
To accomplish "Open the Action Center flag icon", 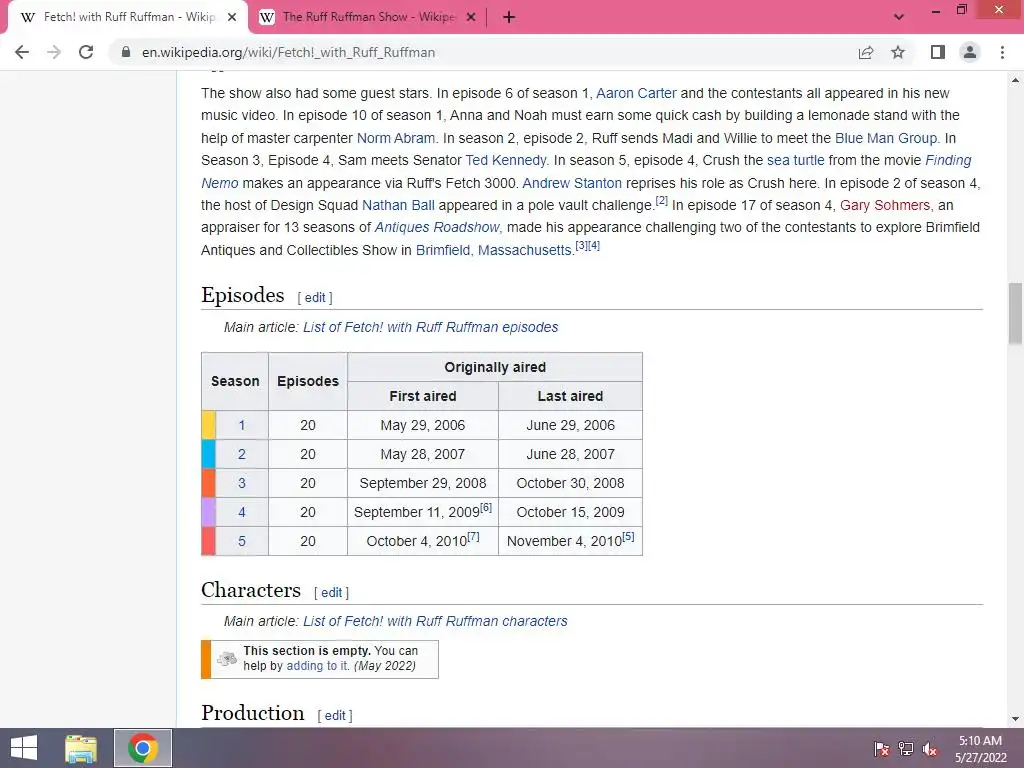I will (881, 749).
